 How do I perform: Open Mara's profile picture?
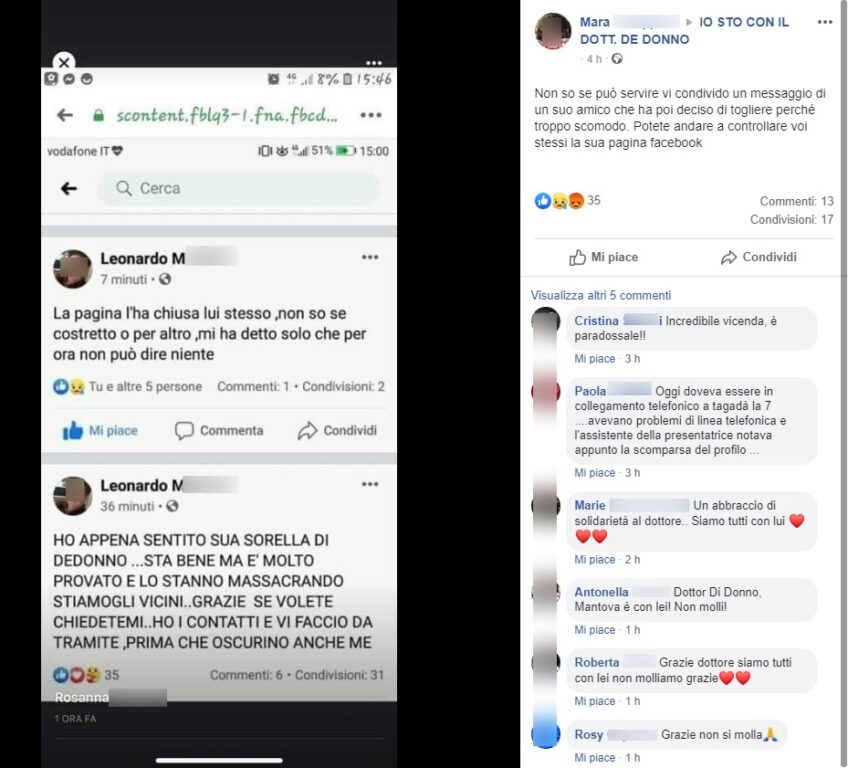pyautogui.click(x=553, y=31)
